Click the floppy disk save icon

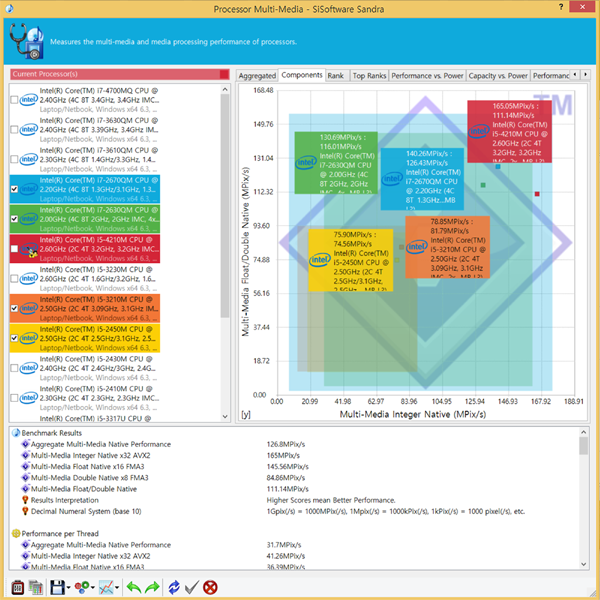57,587
